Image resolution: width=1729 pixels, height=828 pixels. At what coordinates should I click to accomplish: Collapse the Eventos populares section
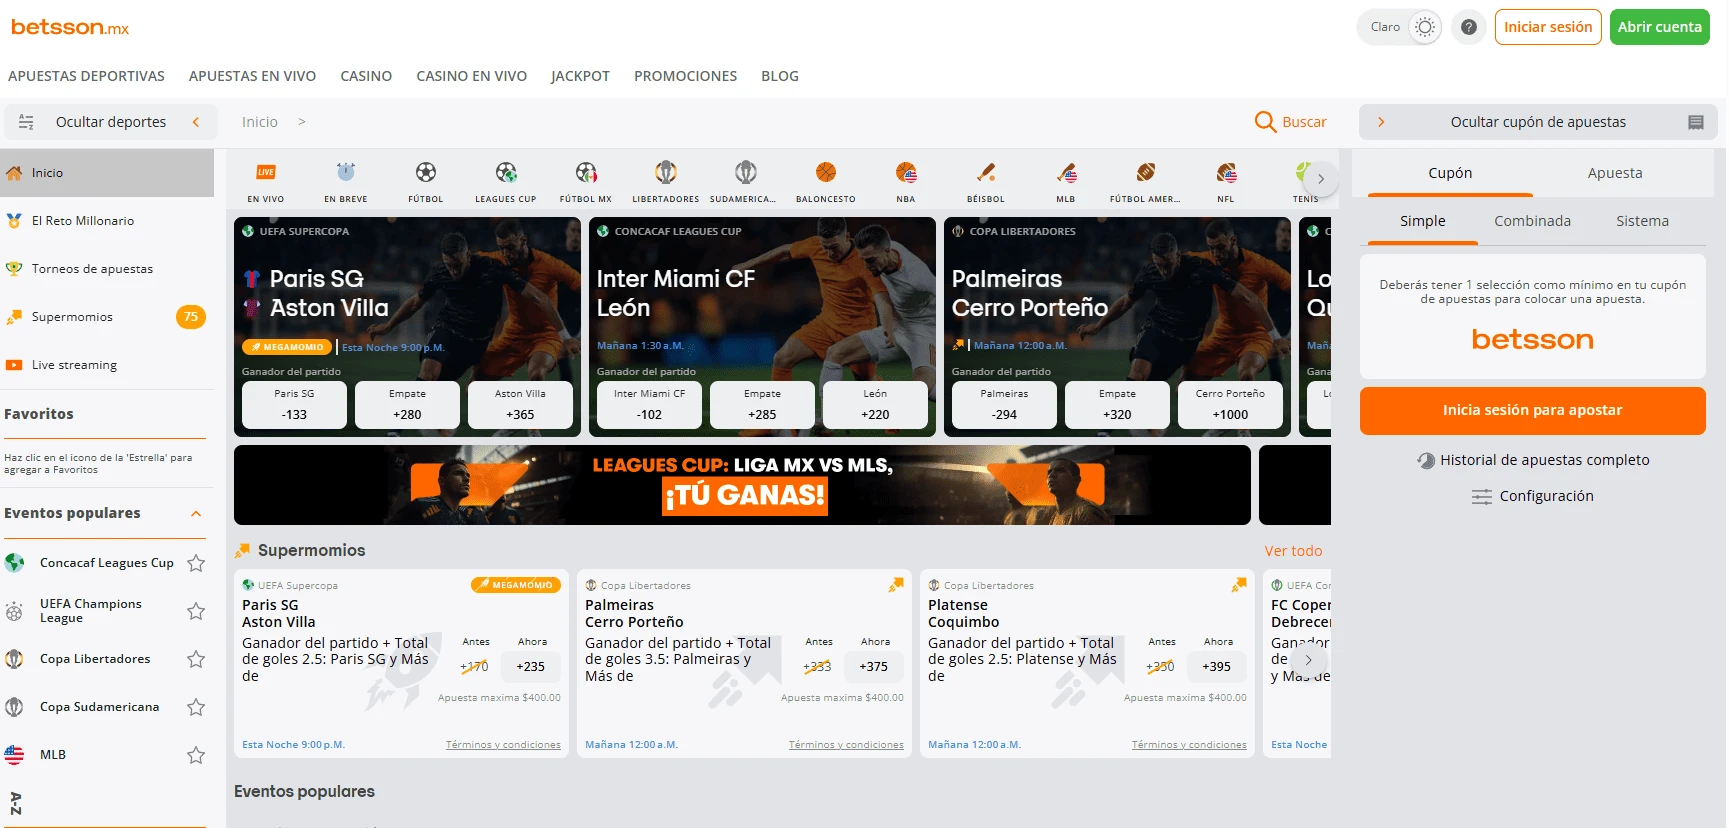click(196, 514)
